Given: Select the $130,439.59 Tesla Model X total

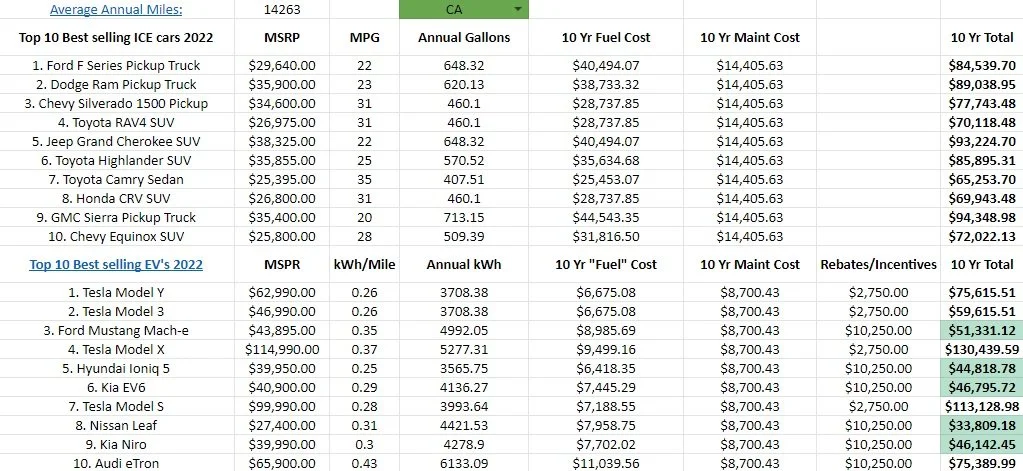Looking at the screenshot, I should (x=981, y=350).
